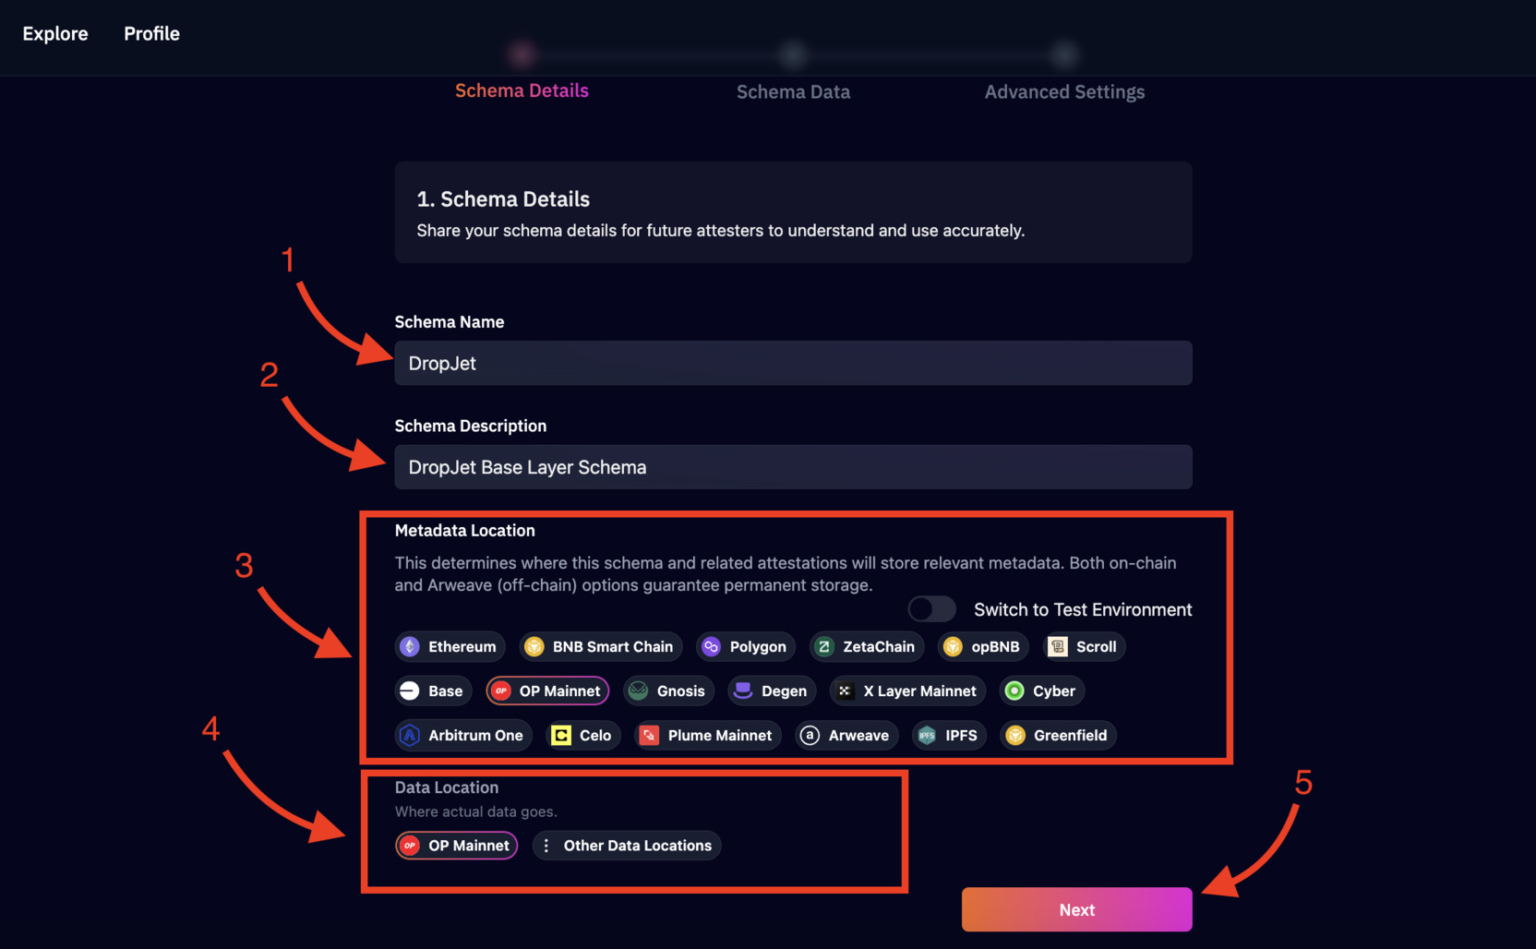Screen dimensions: 1536x949
Task: Deselect the OP Mainnet metadata chip
Action: click(547, 690)
